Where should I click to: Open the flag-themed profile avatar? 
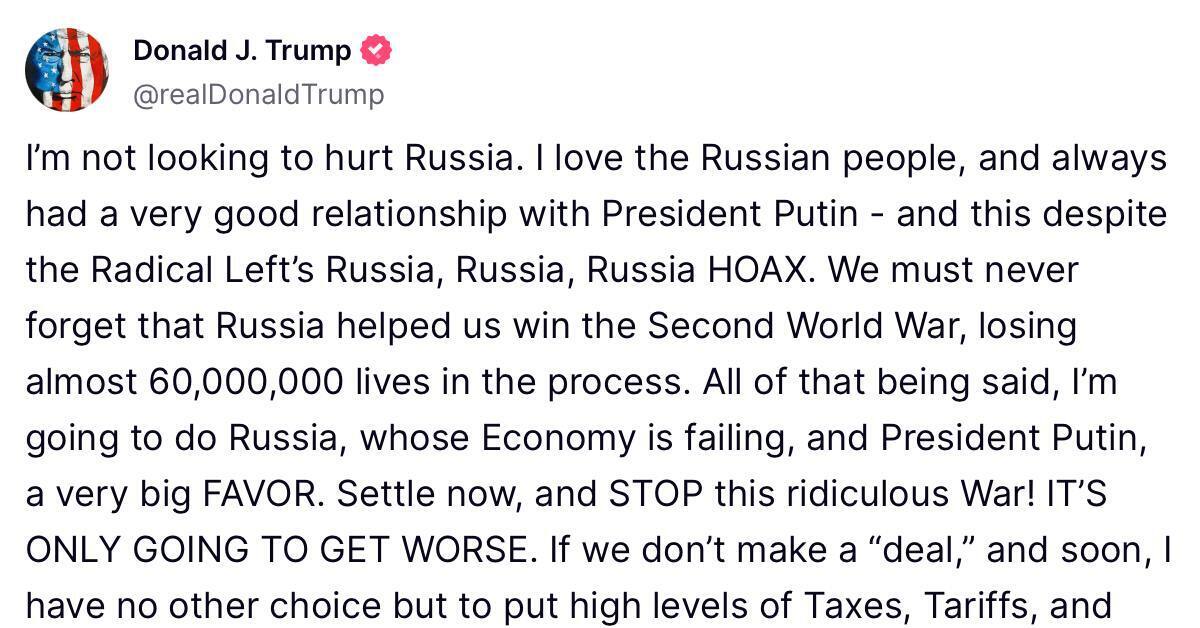67,70
